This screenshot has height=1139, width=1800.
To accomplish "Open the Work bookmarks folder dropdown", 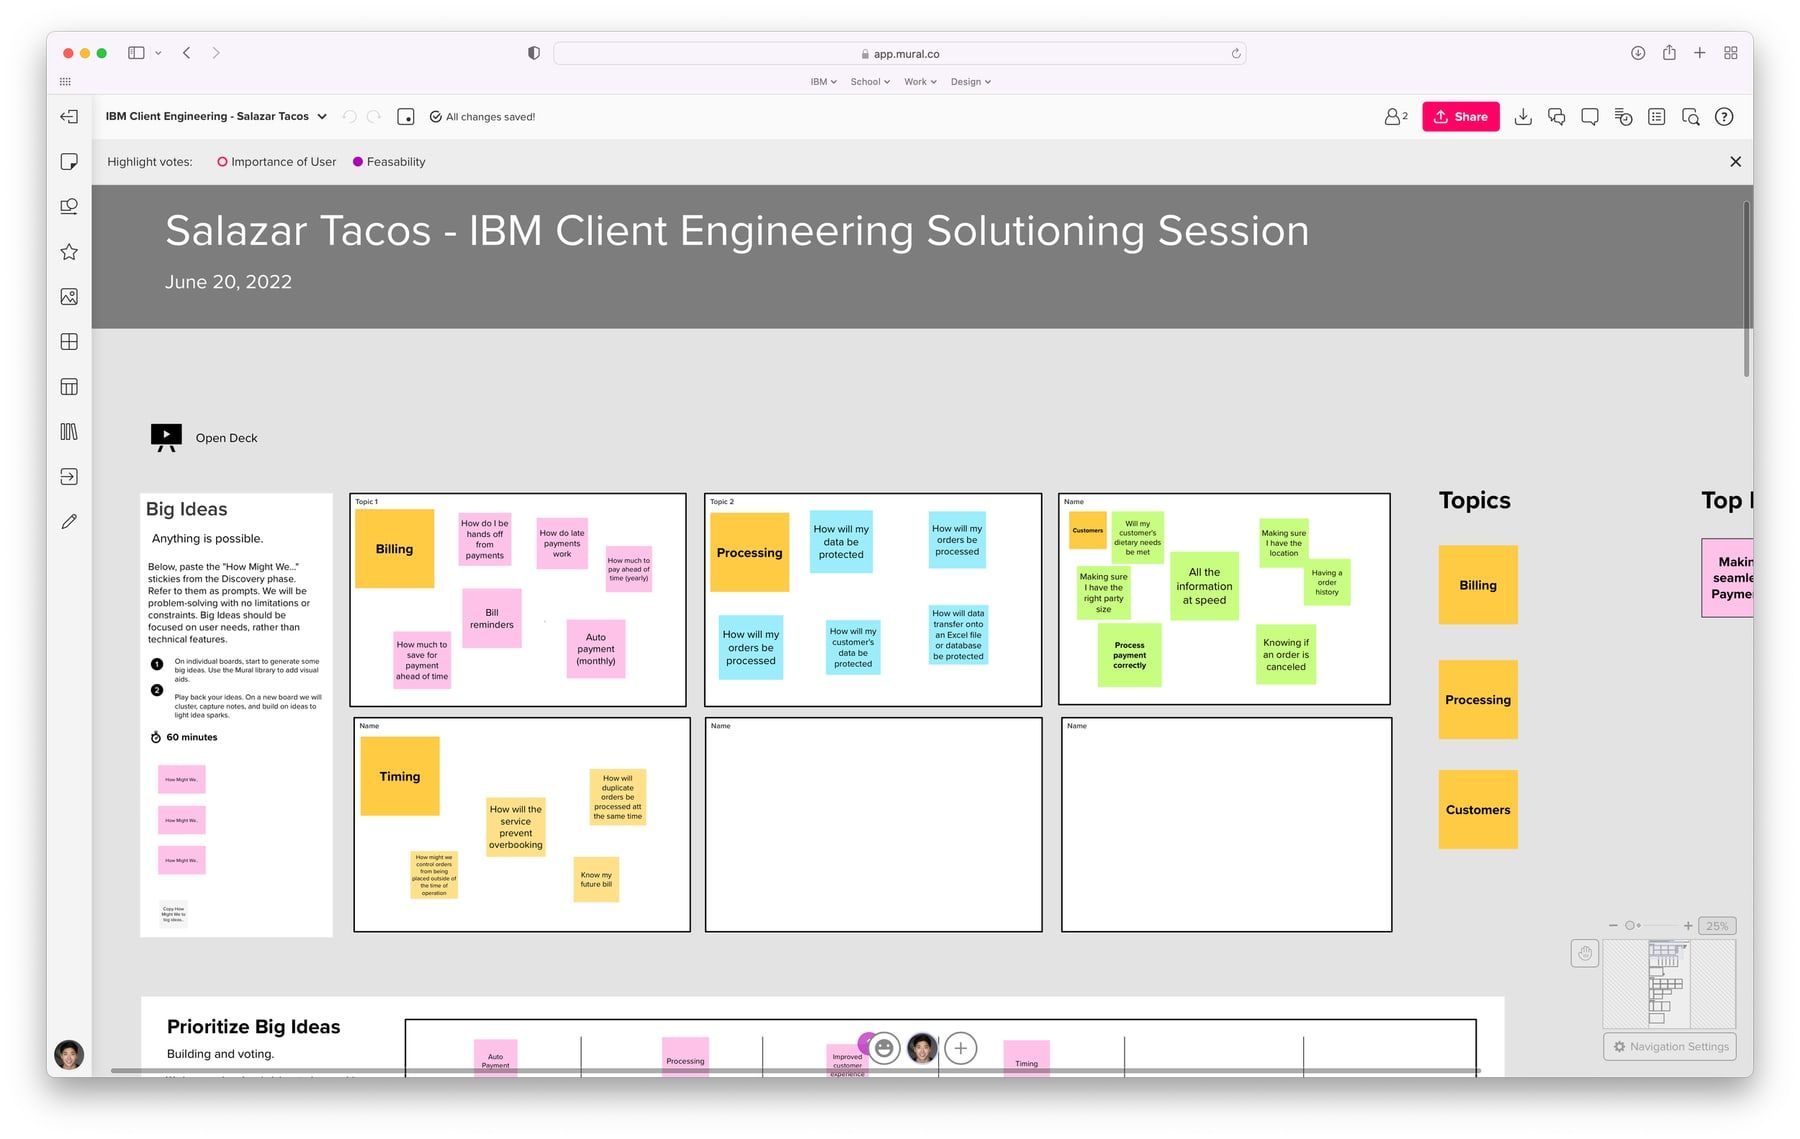I will [x=920, y=82].
